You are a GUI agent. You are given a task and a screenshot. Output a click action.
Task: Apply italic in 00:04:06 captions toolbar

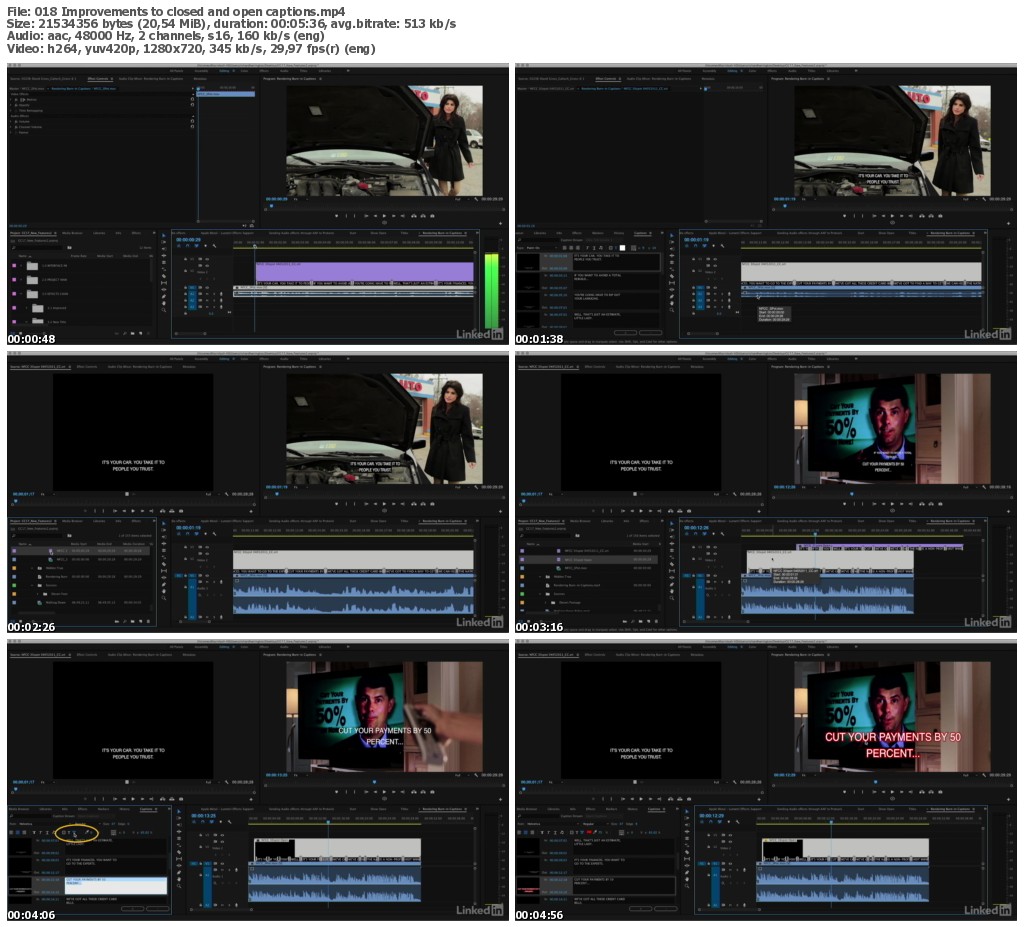(x=40, y=833)
